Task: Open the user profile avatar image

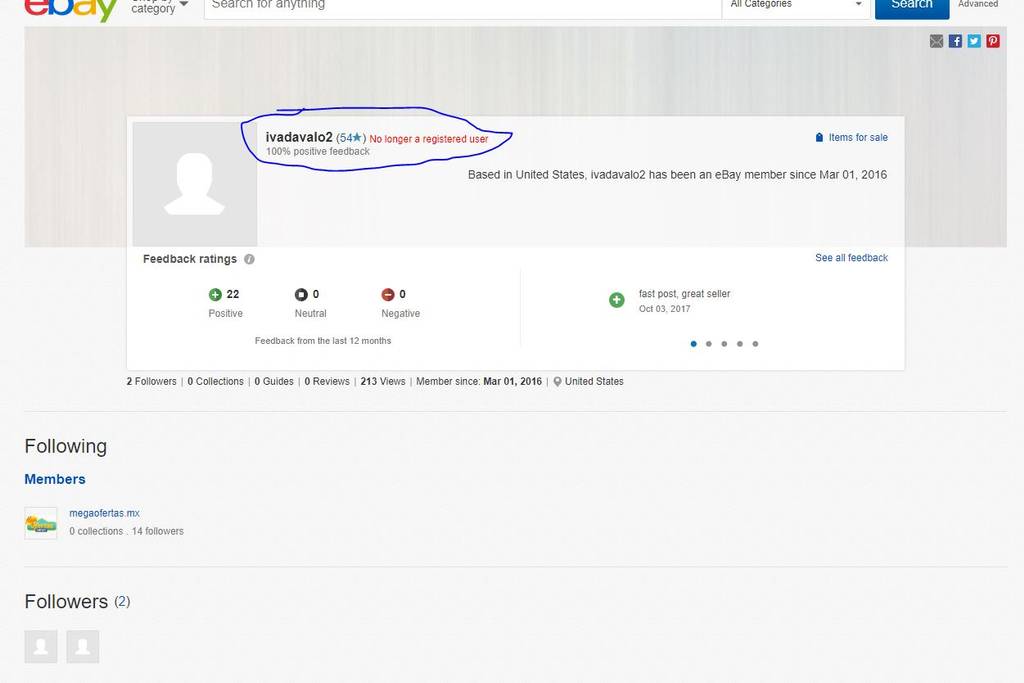Action: 195,183
